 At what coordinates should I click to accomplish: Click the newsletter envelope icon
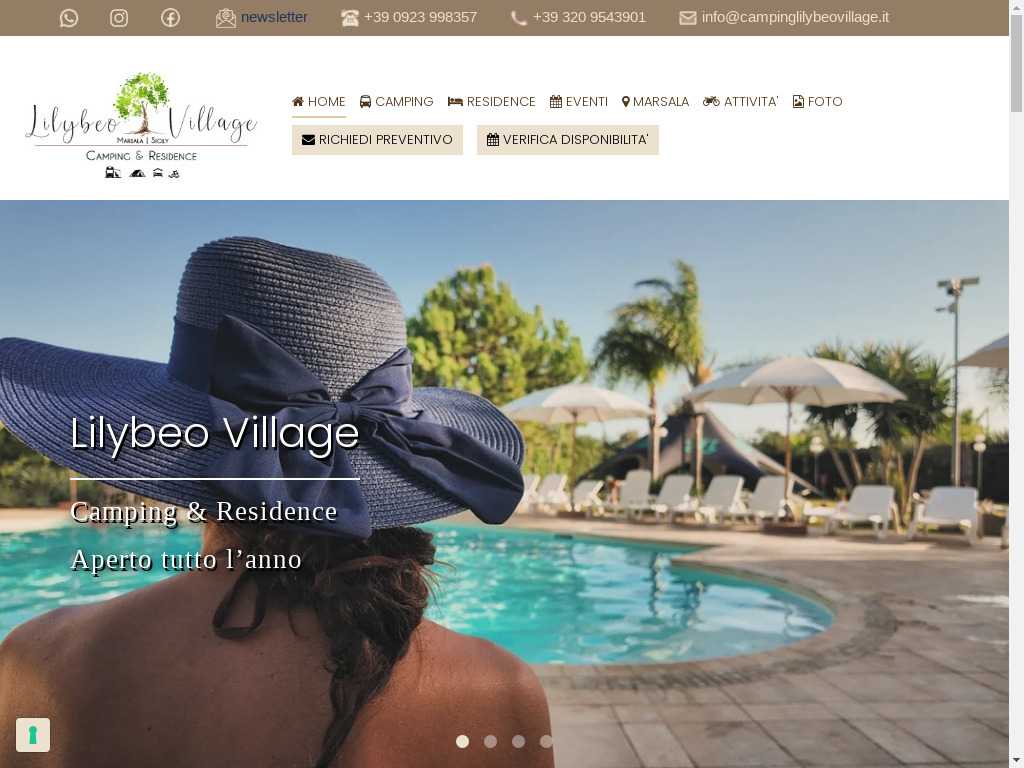pyautogui.click(x=225, y=18)
